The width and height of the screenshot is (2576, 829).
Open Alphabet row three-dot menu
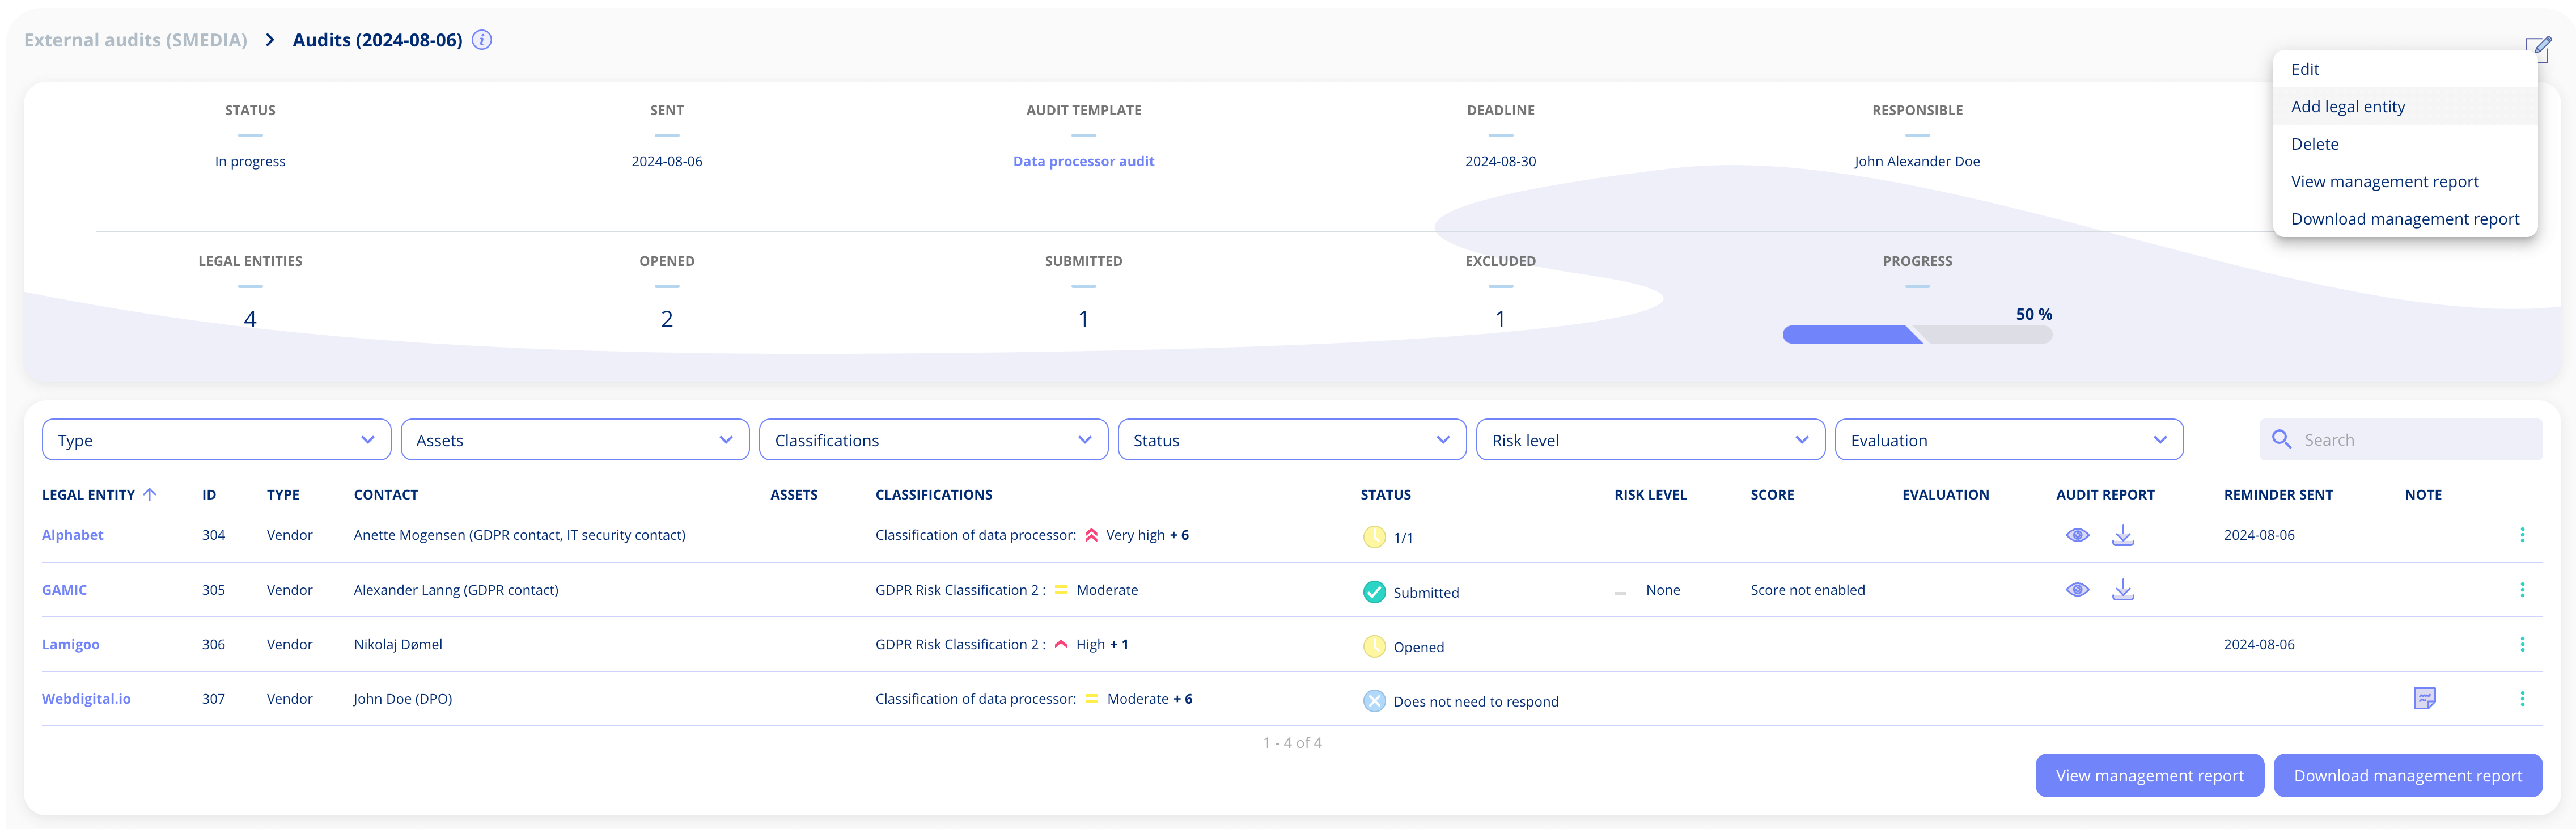2521,535
